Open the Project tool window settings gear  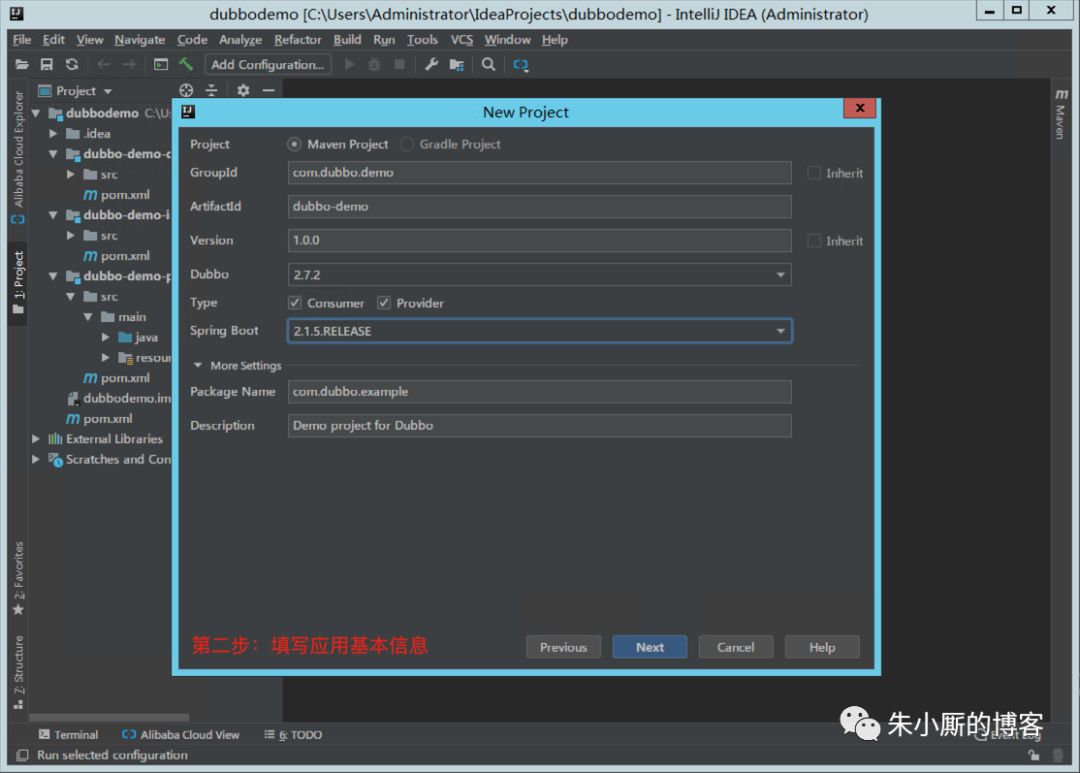click(243, 90)
